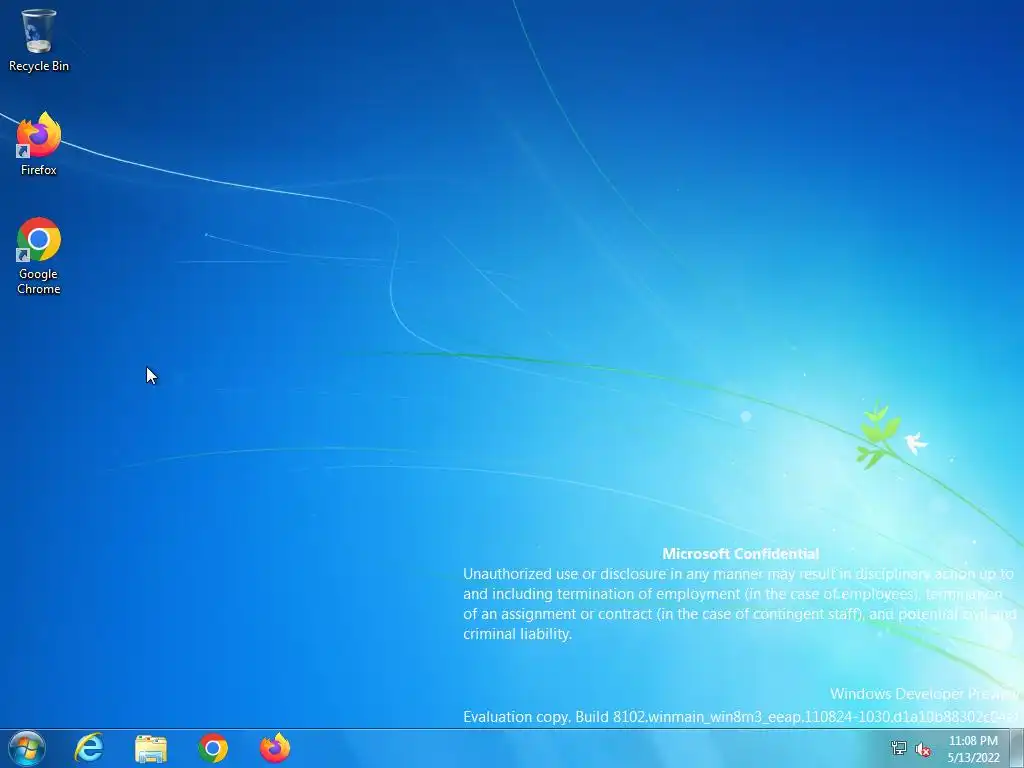Select the Recycle Bin desktop icon

[x=39, y=40]
